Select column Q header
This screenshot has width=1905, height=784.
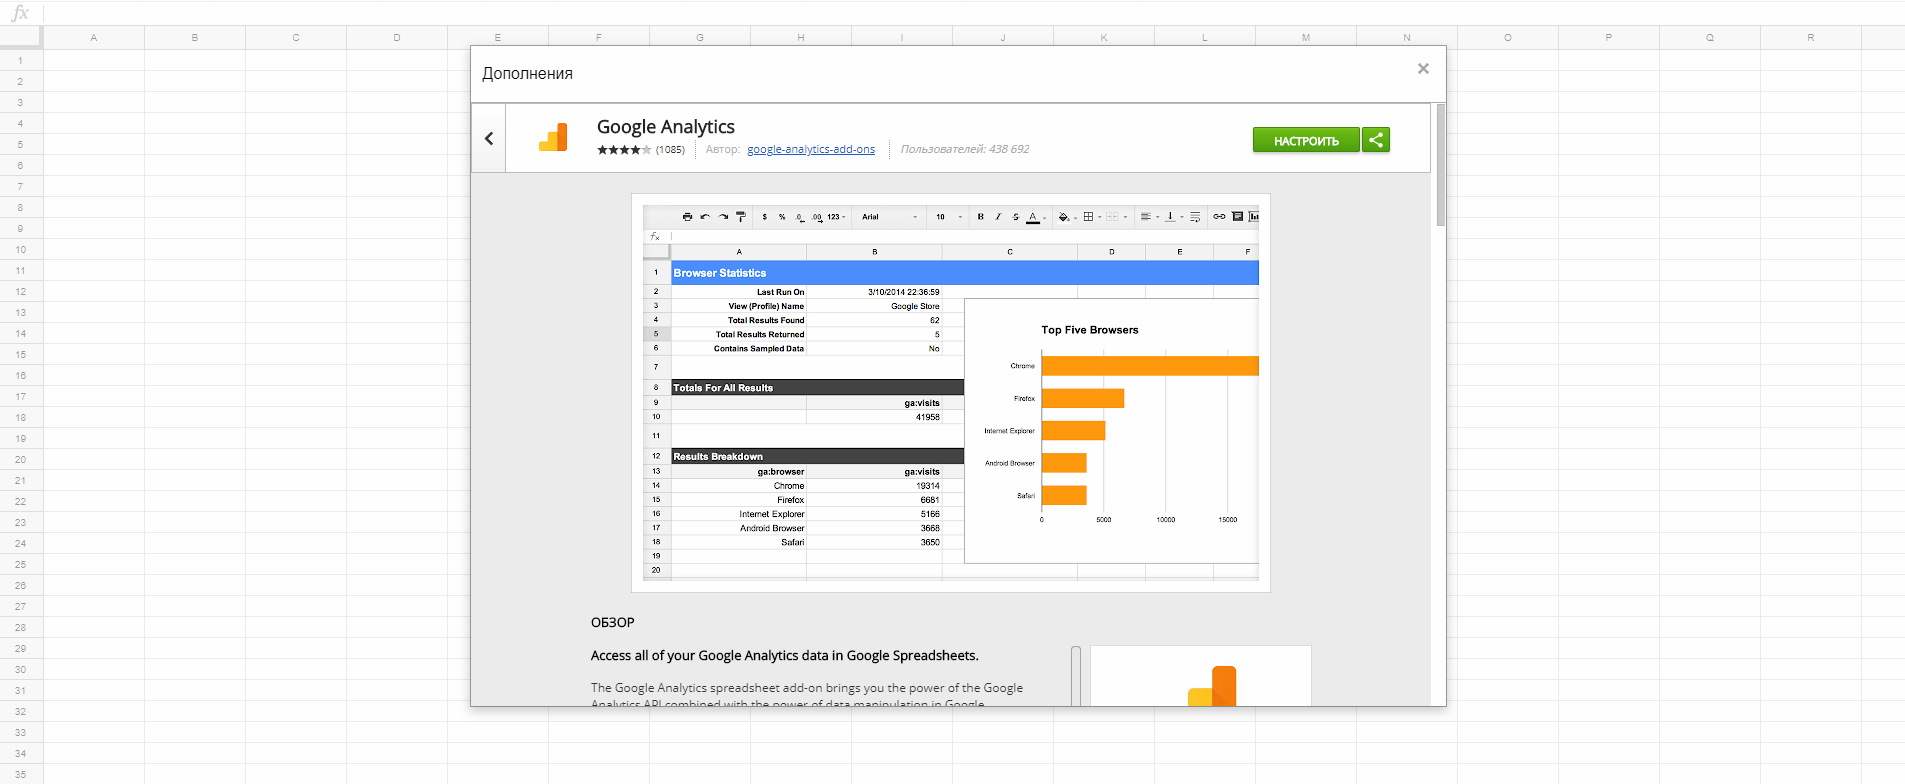[1710, 38]
